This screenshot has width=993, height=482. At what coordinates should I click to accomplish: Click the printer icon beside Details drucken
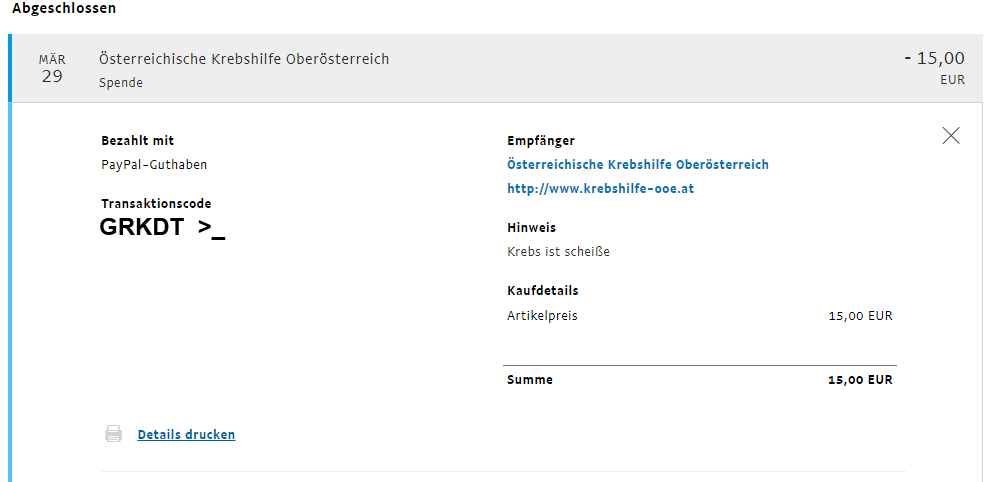tap(113, 434)
